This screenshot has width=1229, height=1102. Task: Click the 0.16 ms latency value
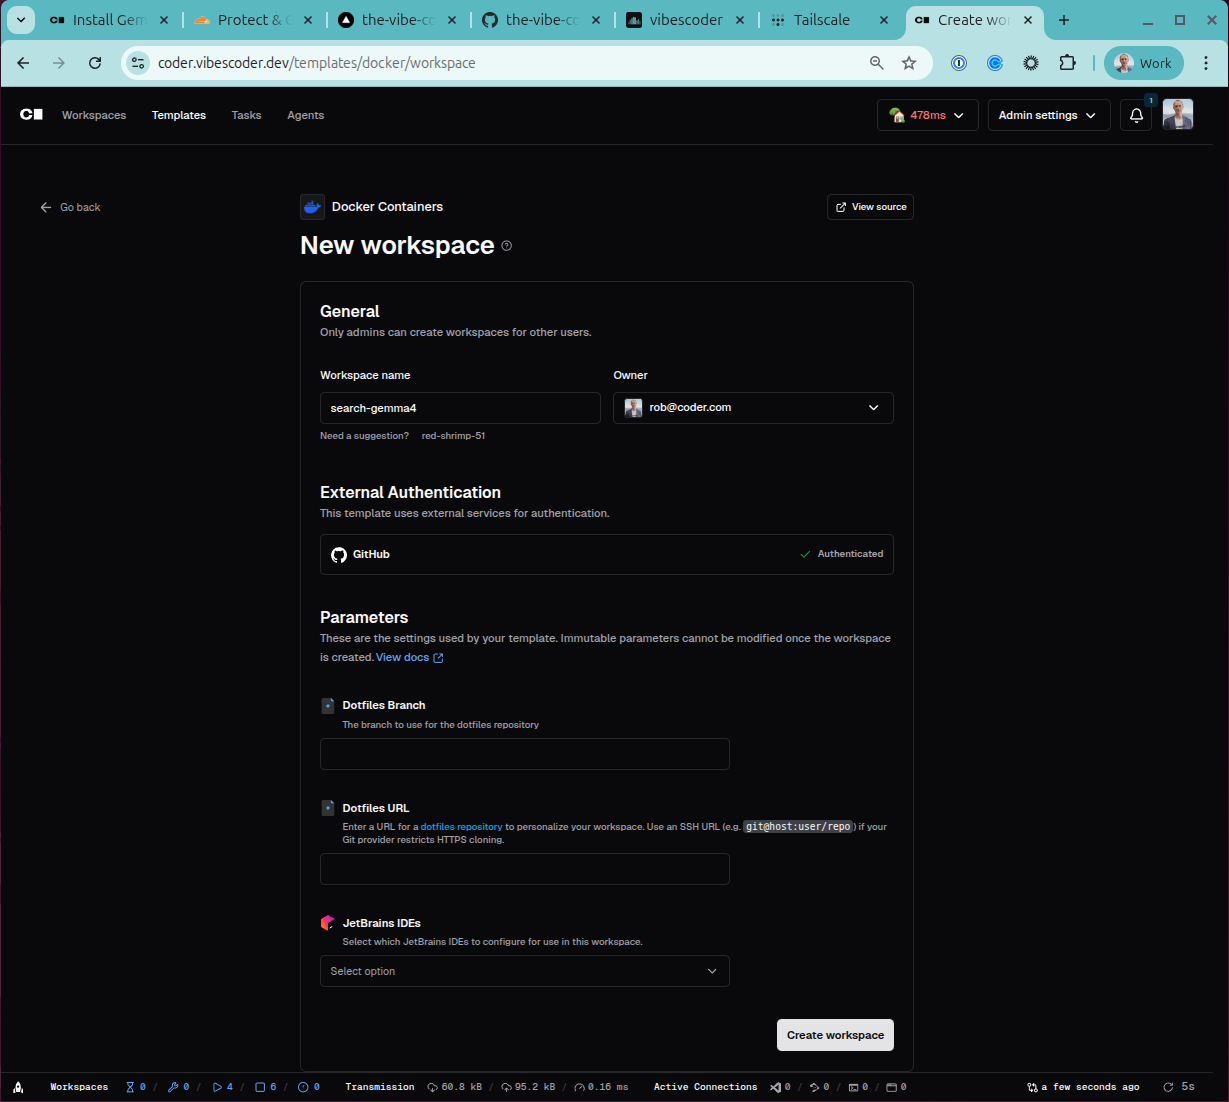tap(608, 1087)
